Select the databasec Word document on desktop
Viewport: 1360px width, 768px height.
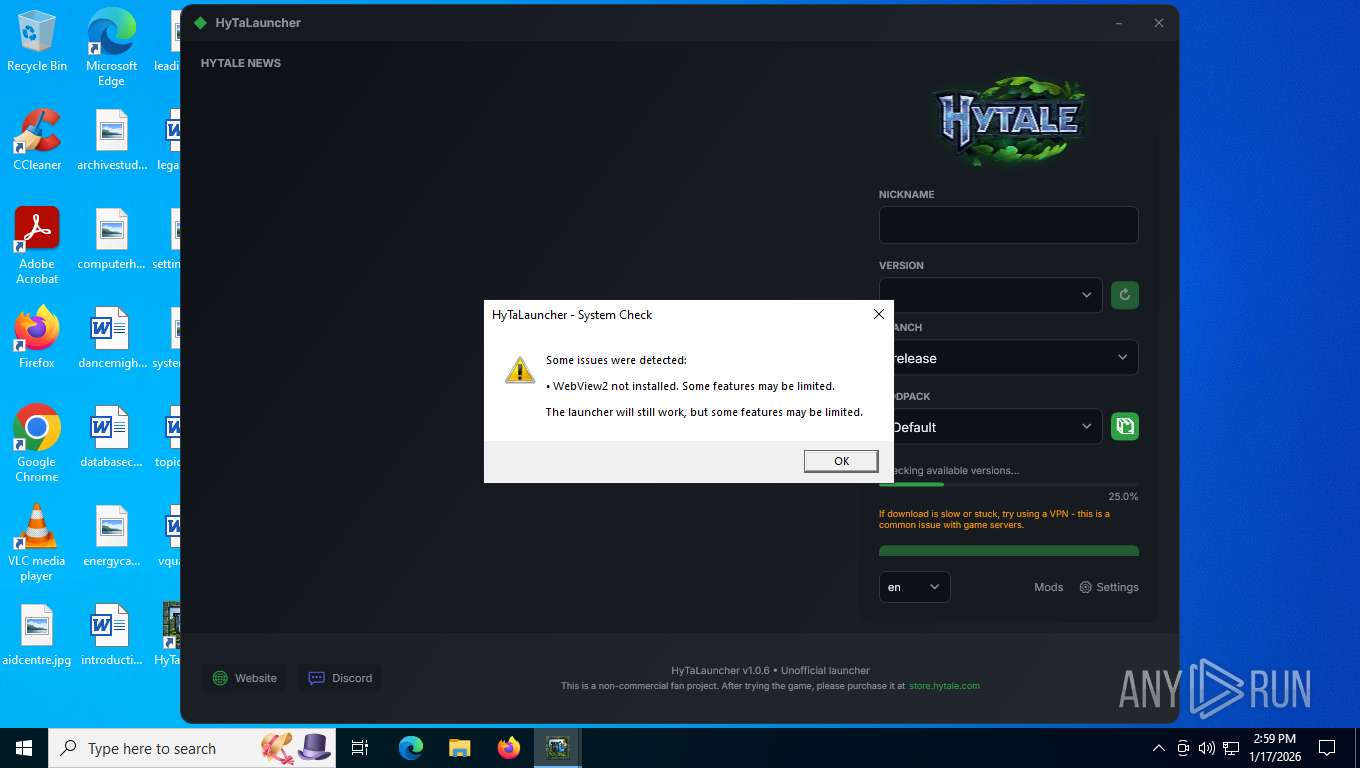pos(112,437)
